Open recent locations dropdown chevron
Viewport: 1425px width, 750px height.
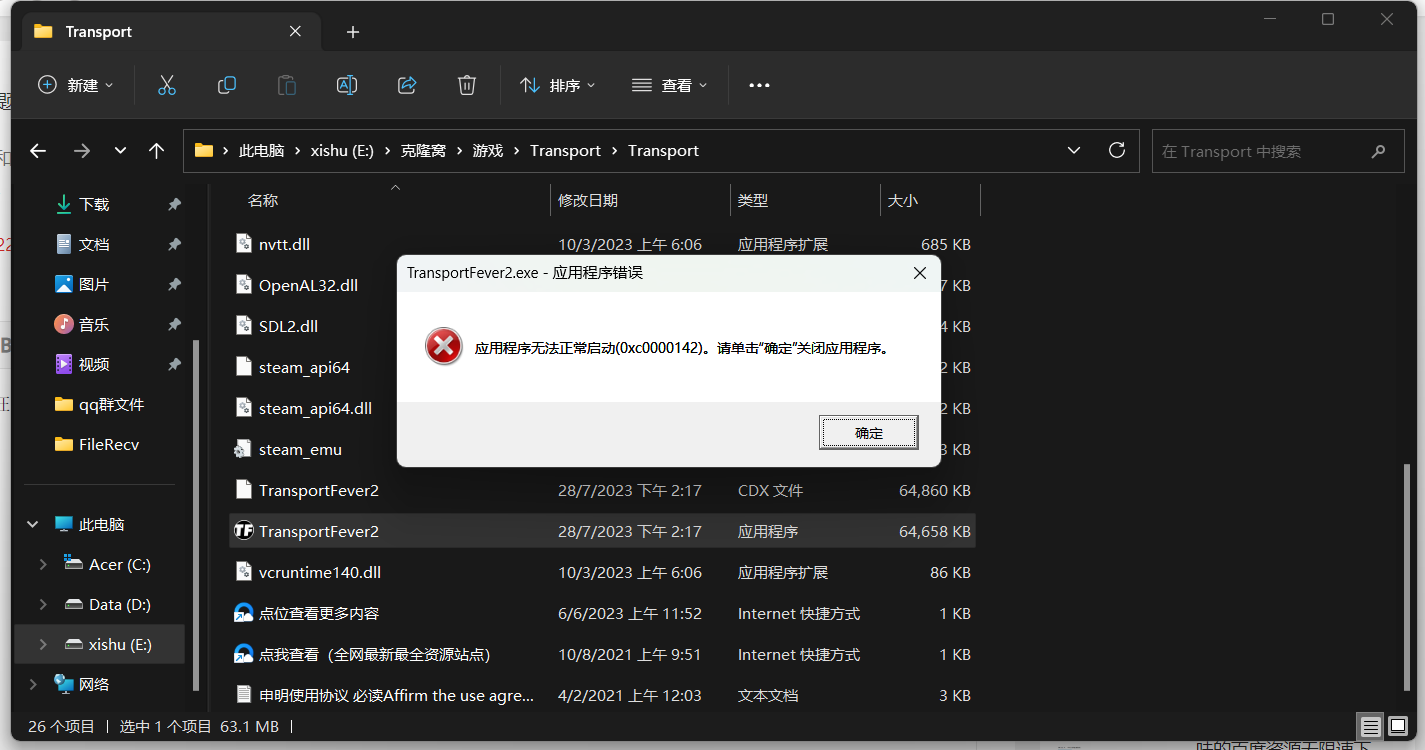point(120,151)
